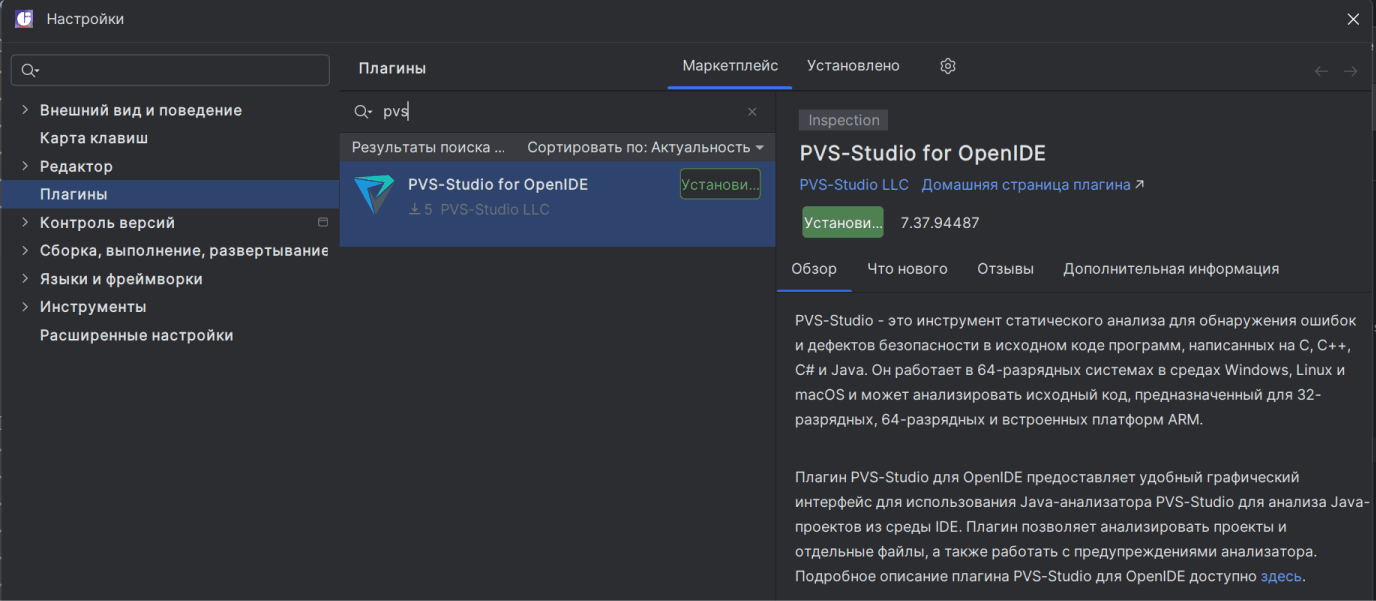
Task: Click the back navigation arrow
Action: point(1321,71)
